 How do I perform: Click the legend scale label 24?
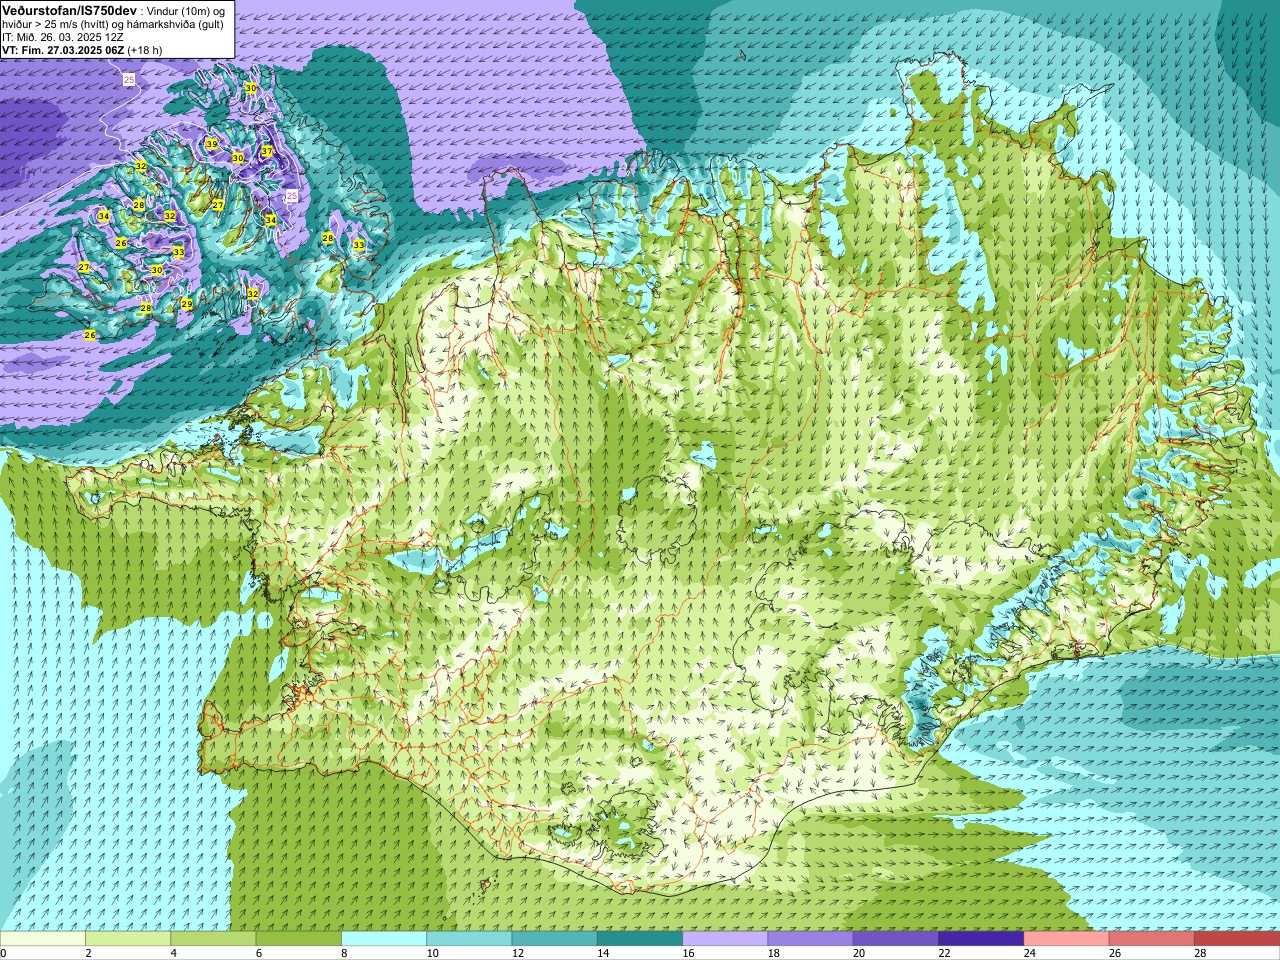coord(1029,953)
